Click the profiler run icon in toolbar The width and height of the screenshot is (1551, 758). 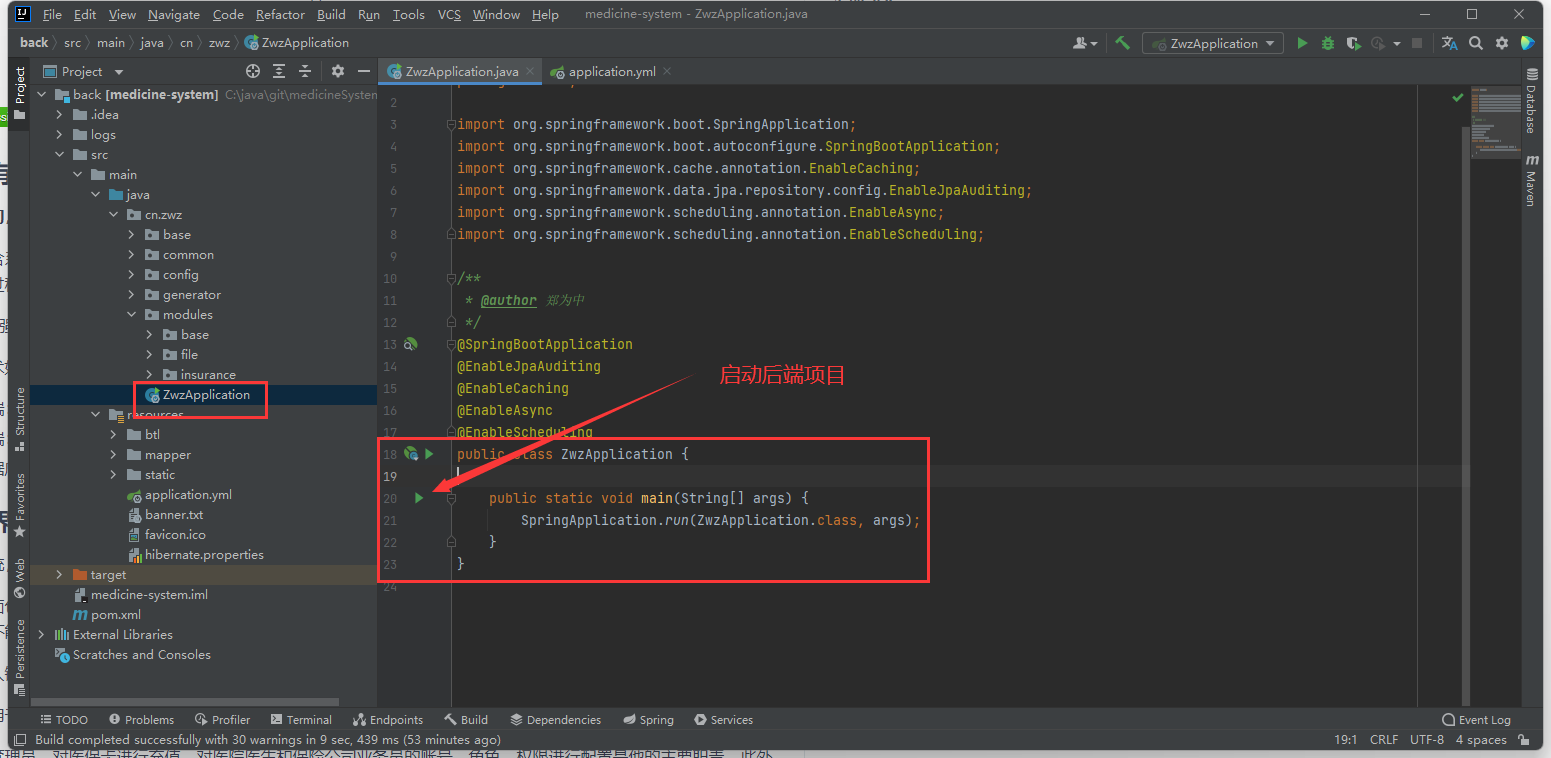pyautogui.click(x=1378, y=43)
